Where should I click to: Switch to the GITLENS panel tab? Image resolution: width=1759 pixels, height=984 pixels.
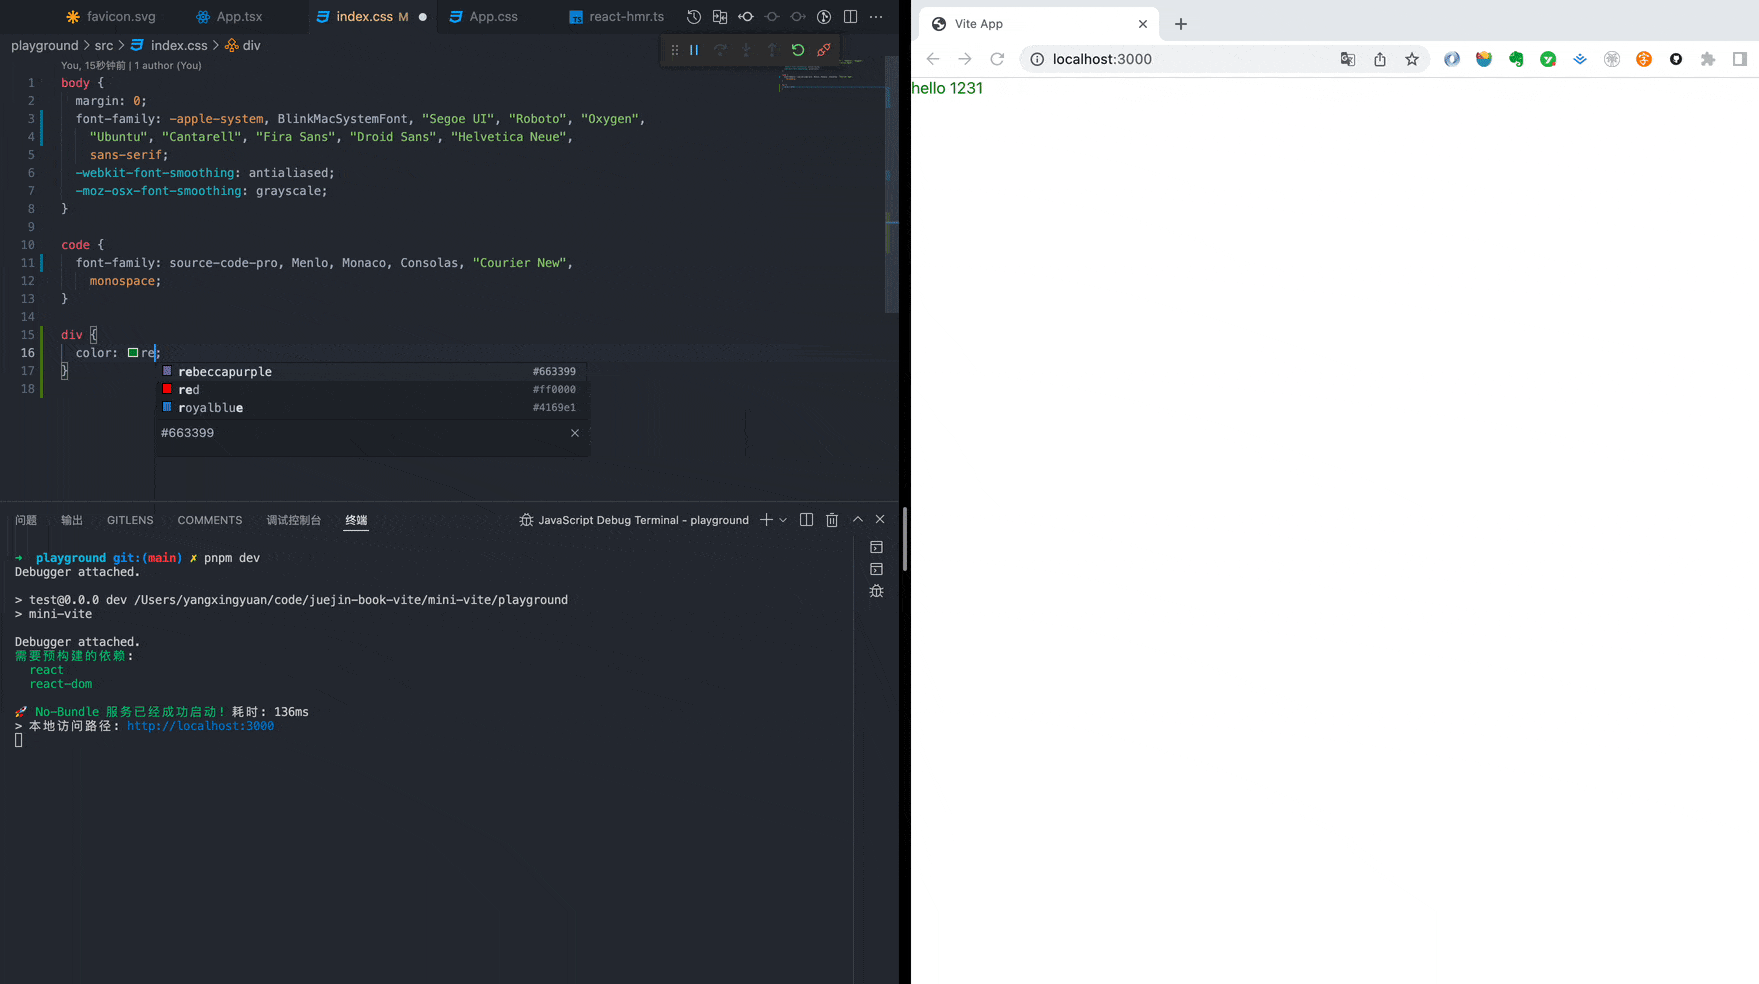pos(130,519)
